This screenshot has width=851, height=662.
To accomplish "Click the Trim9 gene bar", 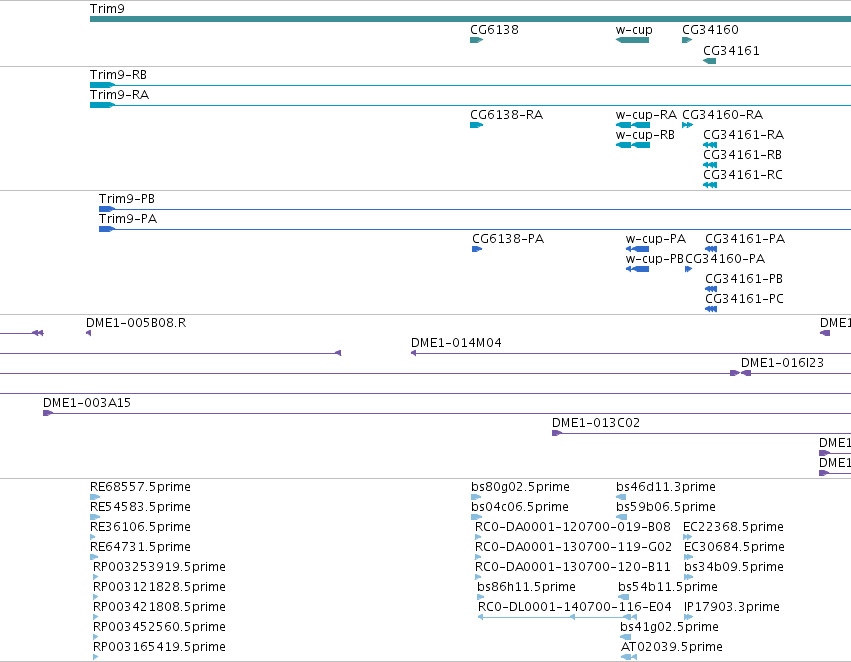I will tap(471, 20).
